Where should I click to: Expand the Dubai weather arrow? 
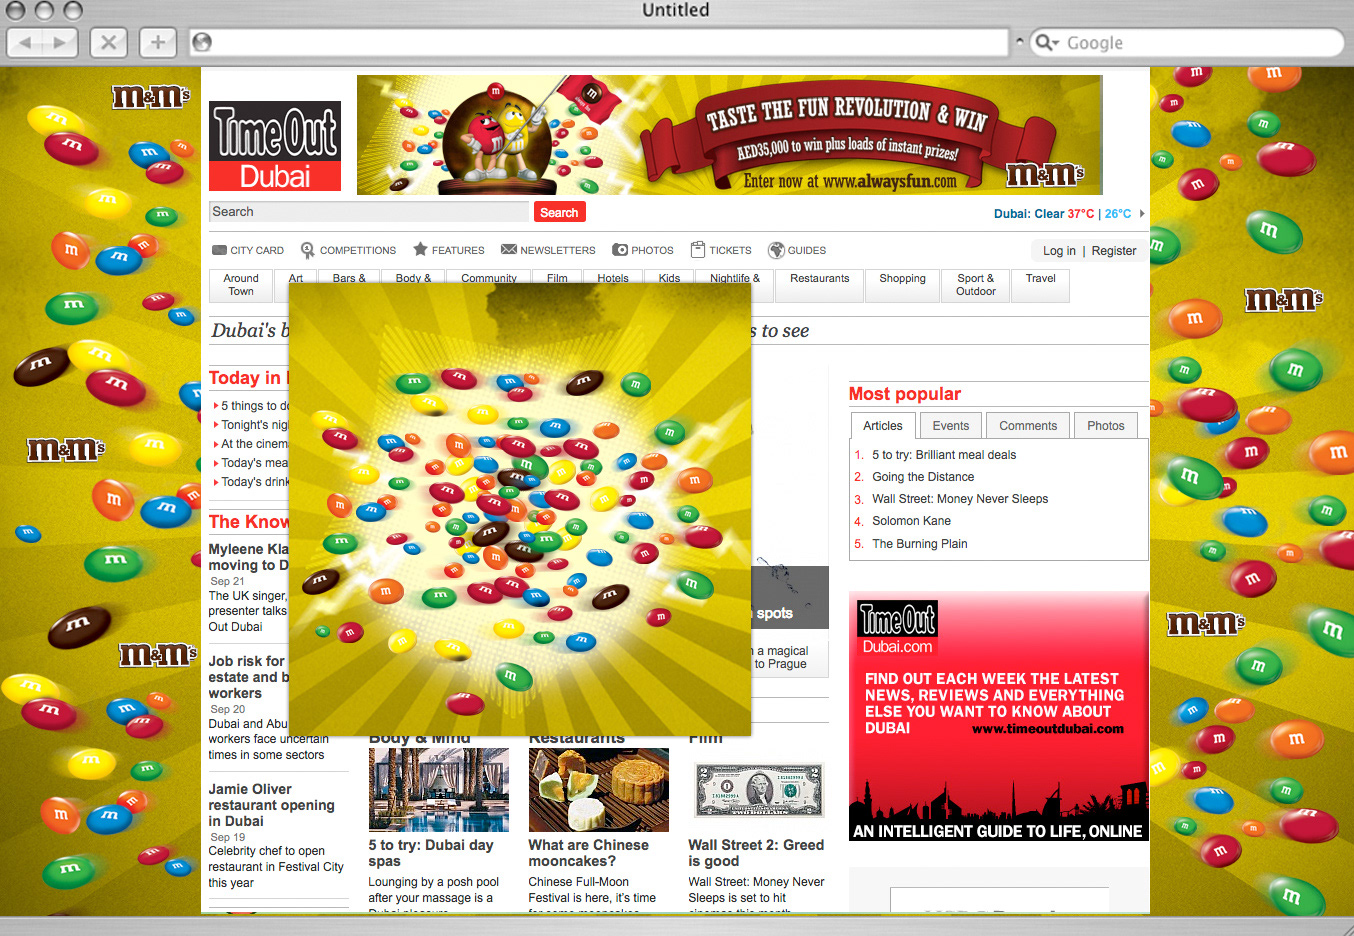1142,213
